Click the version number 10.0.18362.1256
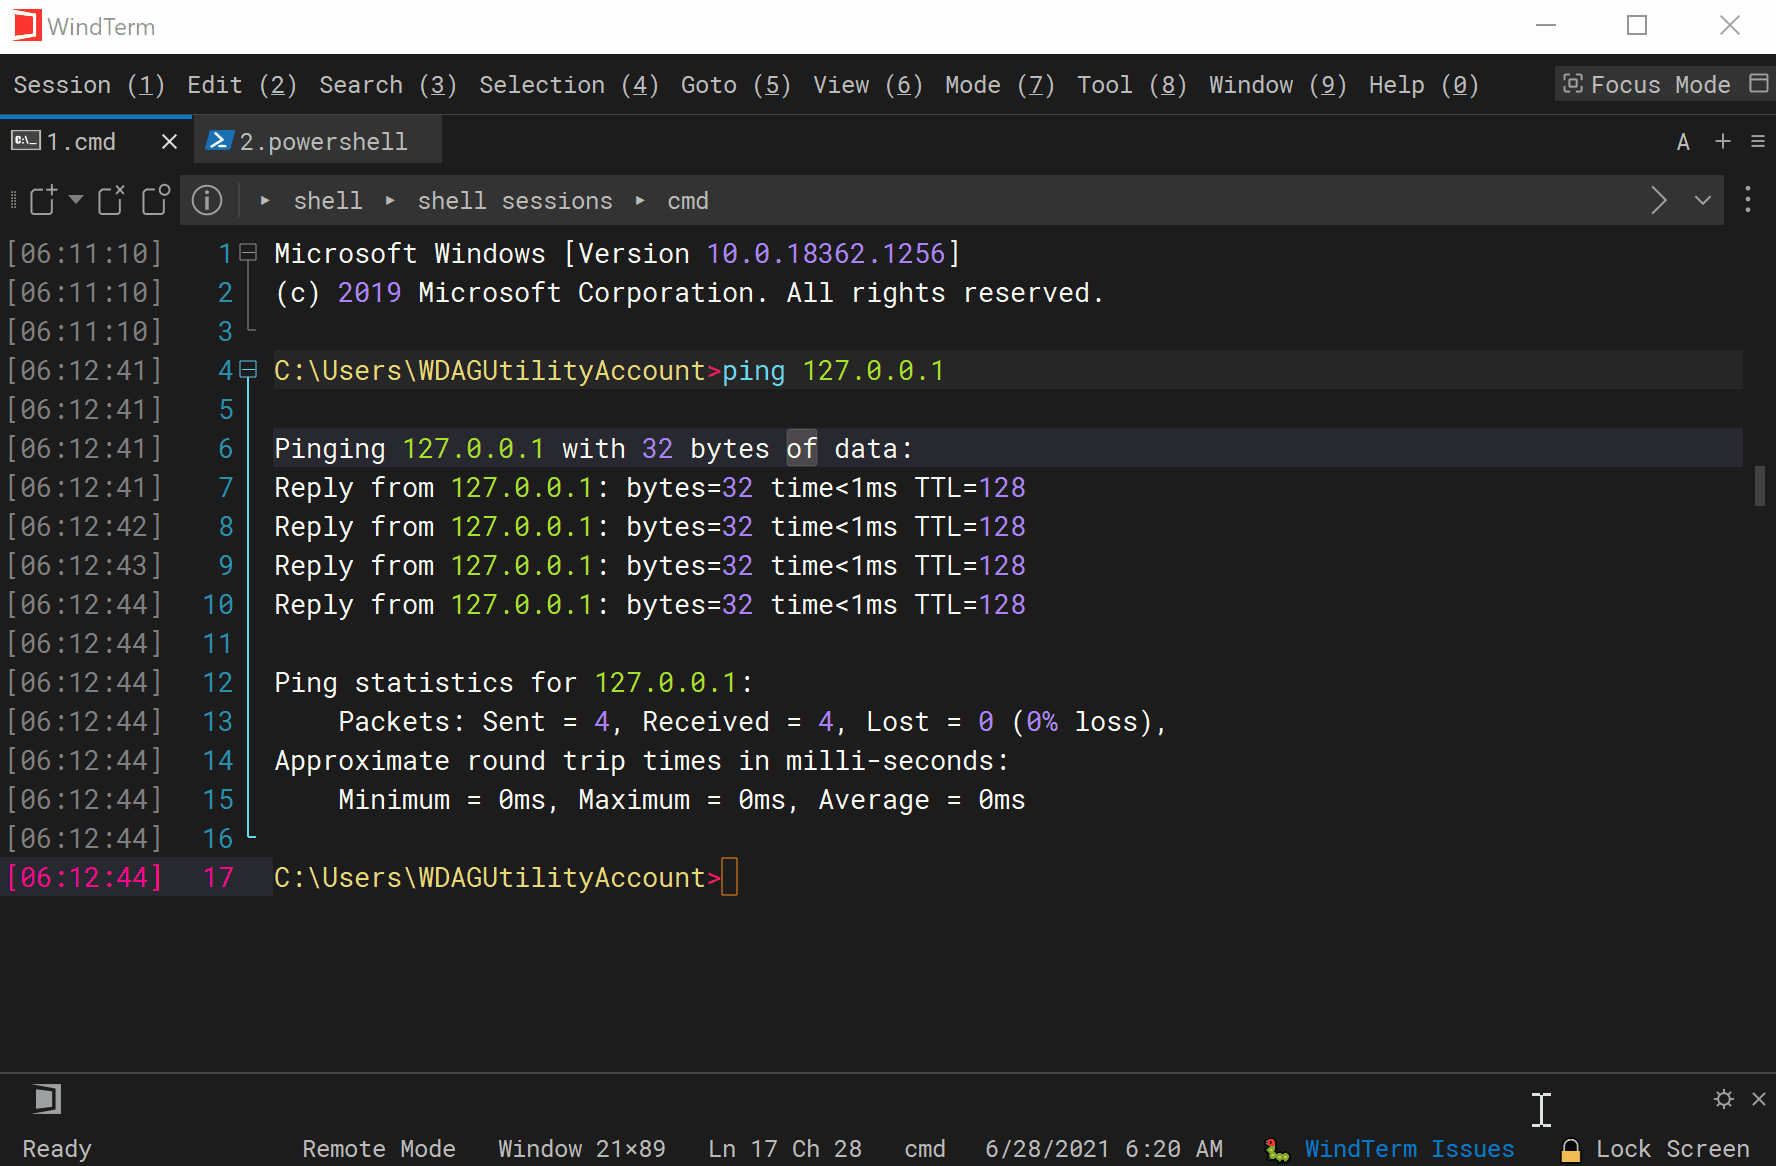The image size is (1776, 1166). pyautogui.click(x=826, y=254)
